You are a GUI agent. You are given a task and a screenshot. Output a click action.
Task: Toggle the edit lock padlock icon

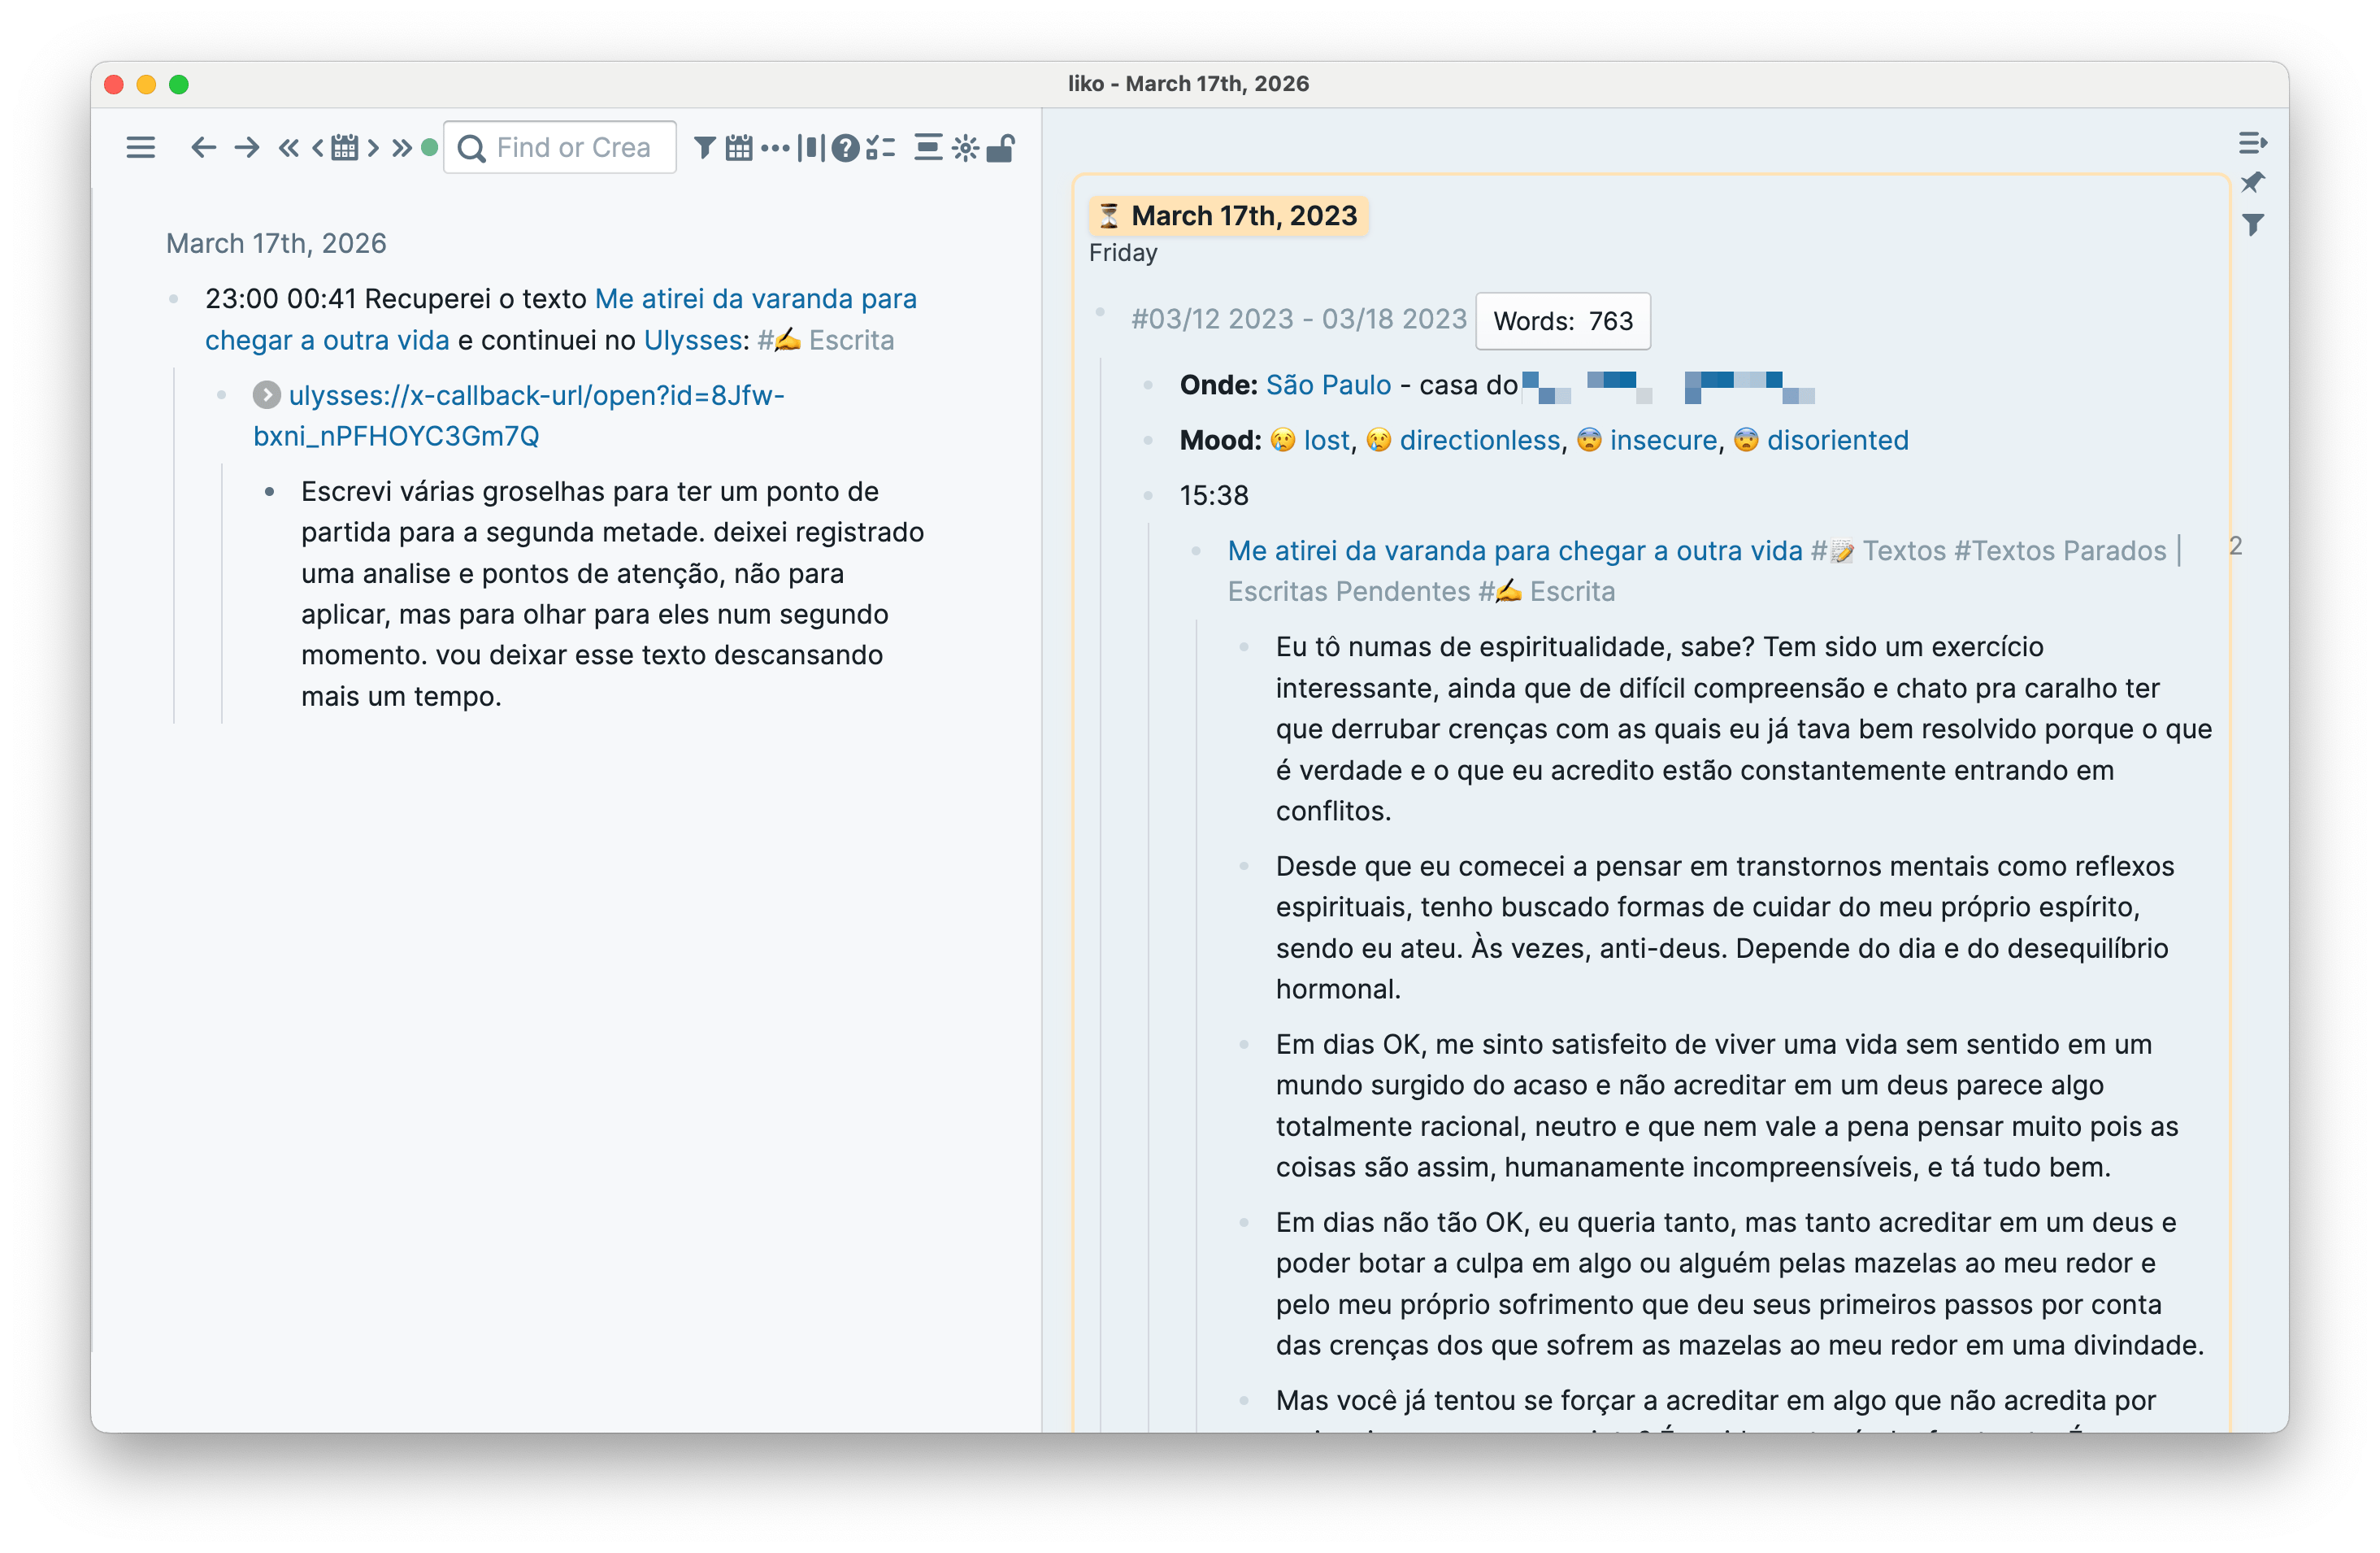click(1001, 148)
